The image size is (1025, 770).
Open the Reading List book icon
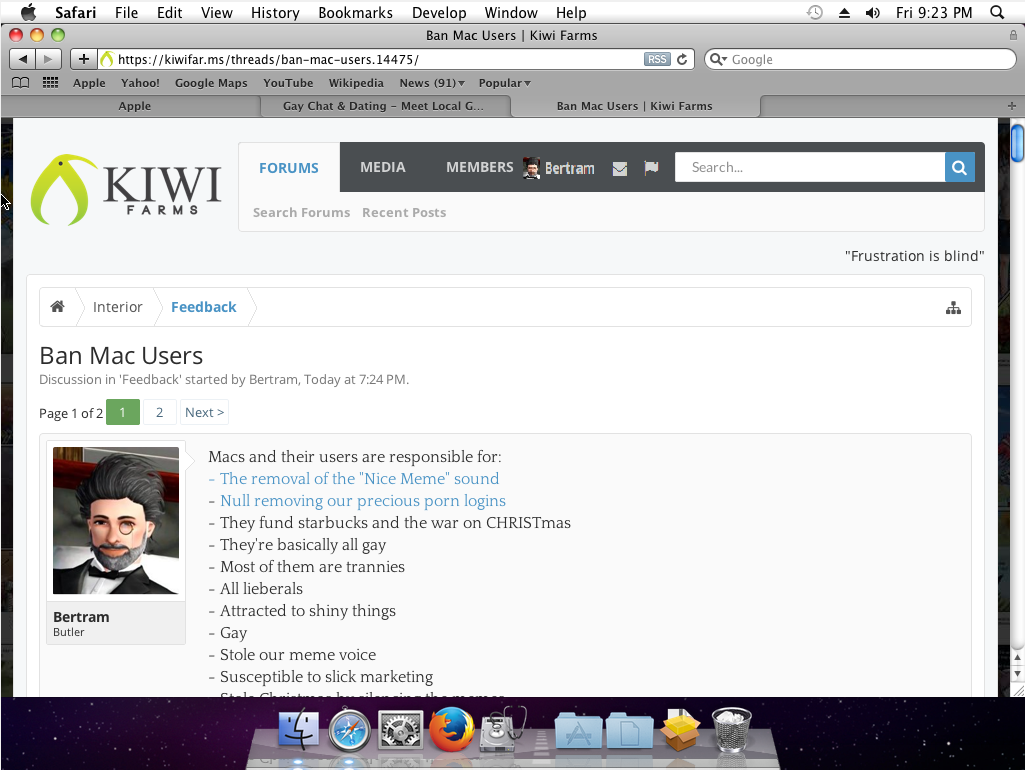21,83
